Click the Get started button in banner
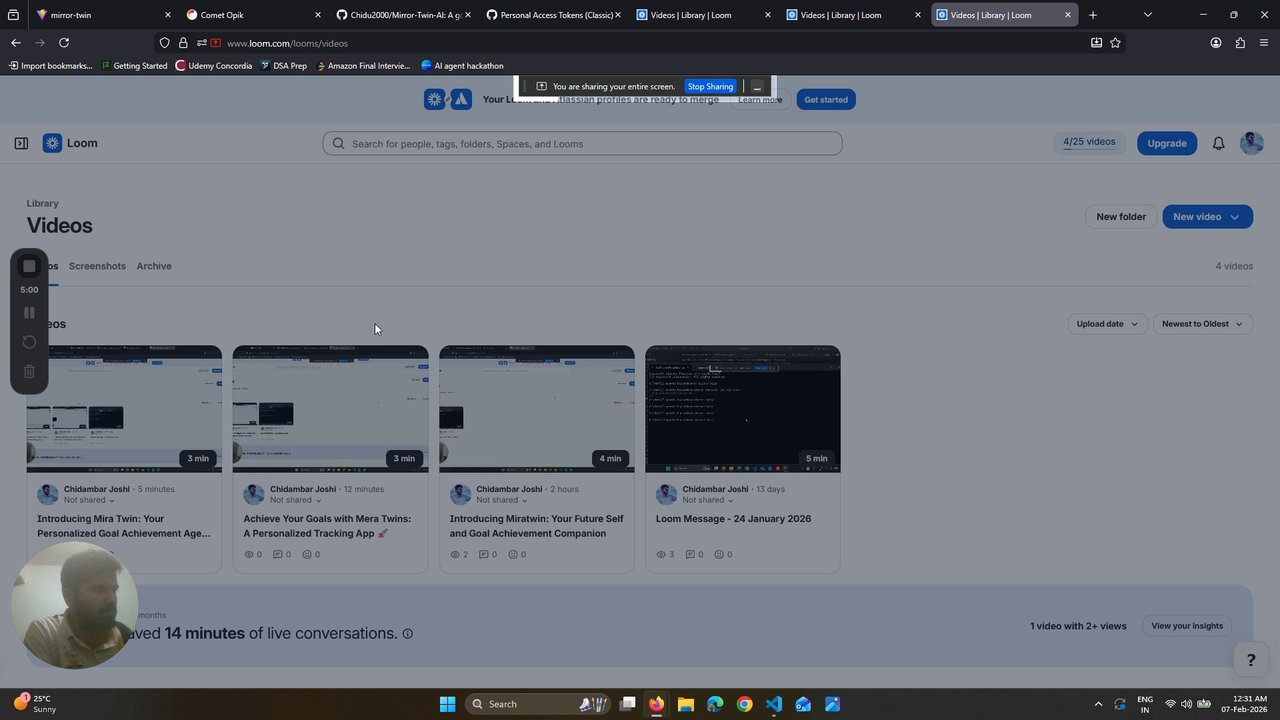The width and height of the screenshot is (1280, 720). 826,99
